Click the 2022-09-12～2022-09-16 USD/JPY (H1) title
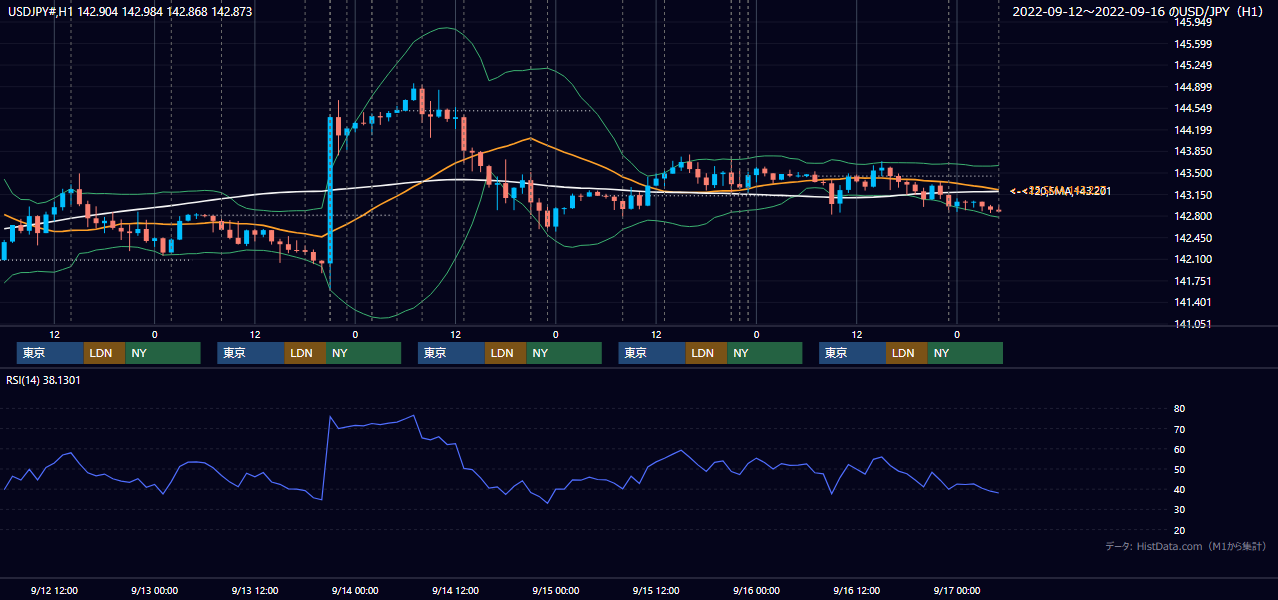 1140,12
